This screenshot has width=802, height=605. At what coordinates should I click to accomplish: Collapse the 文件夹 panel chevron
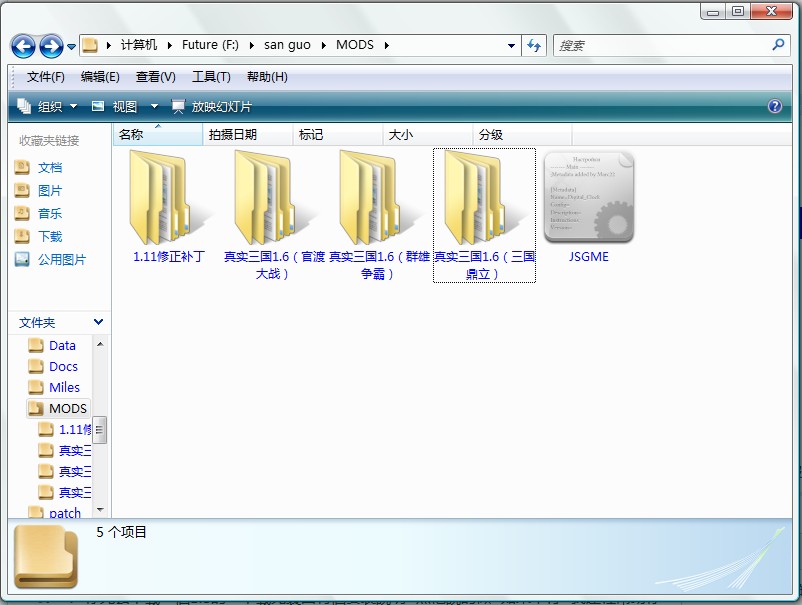click(98, 322)
